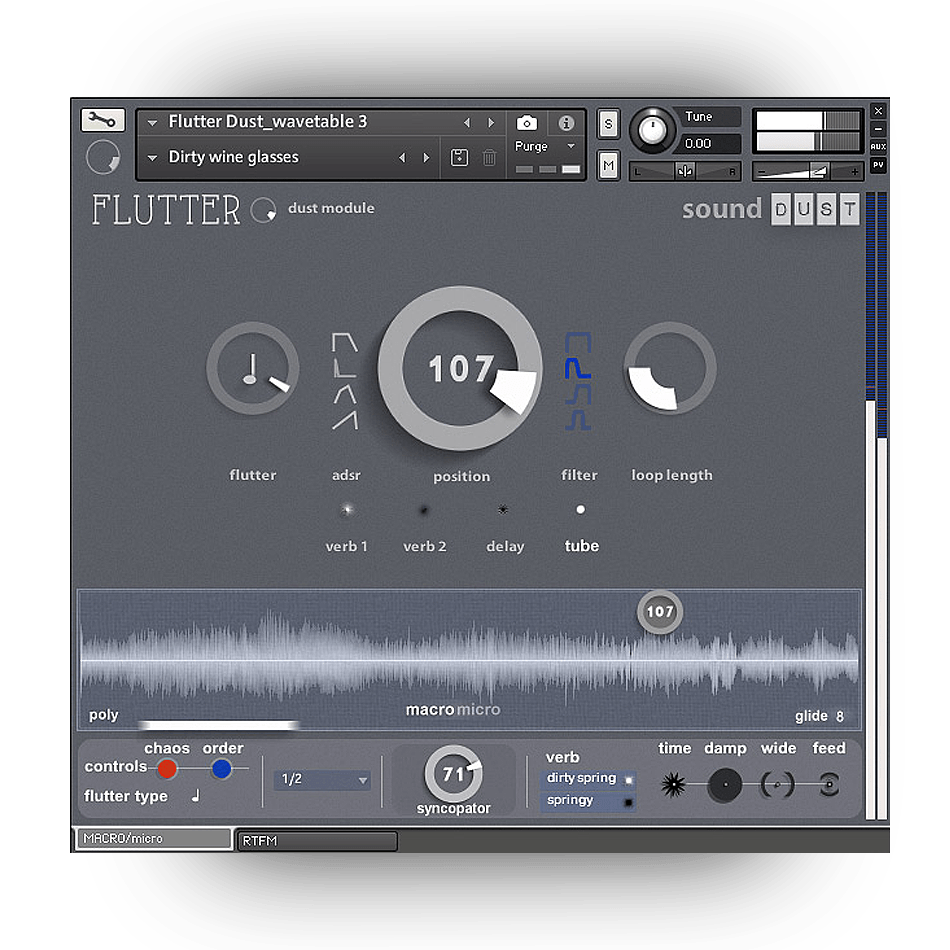Go to previous instrument with left arrow
Image resolution: width=950 pixels, height=950 pixels.
(x=467, y=122)
